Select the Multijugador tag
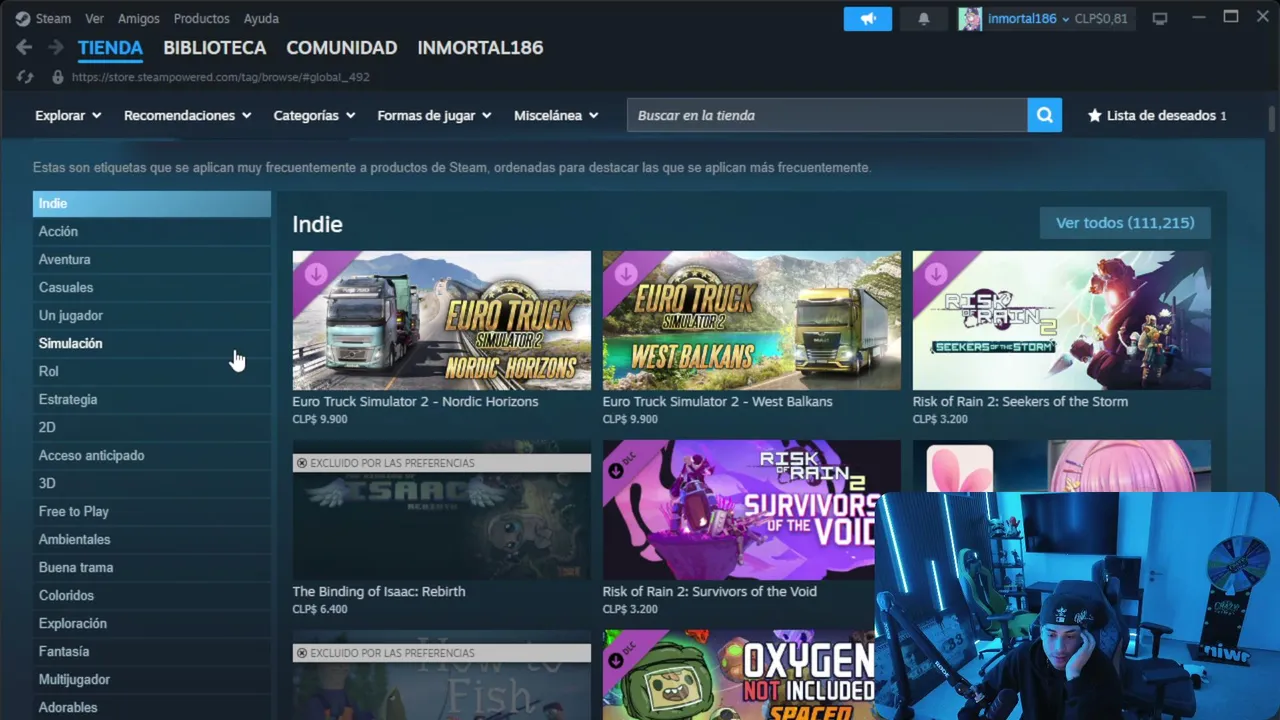Image resolution: width=1280 pixels, height=720 pixels. [152, 679]
